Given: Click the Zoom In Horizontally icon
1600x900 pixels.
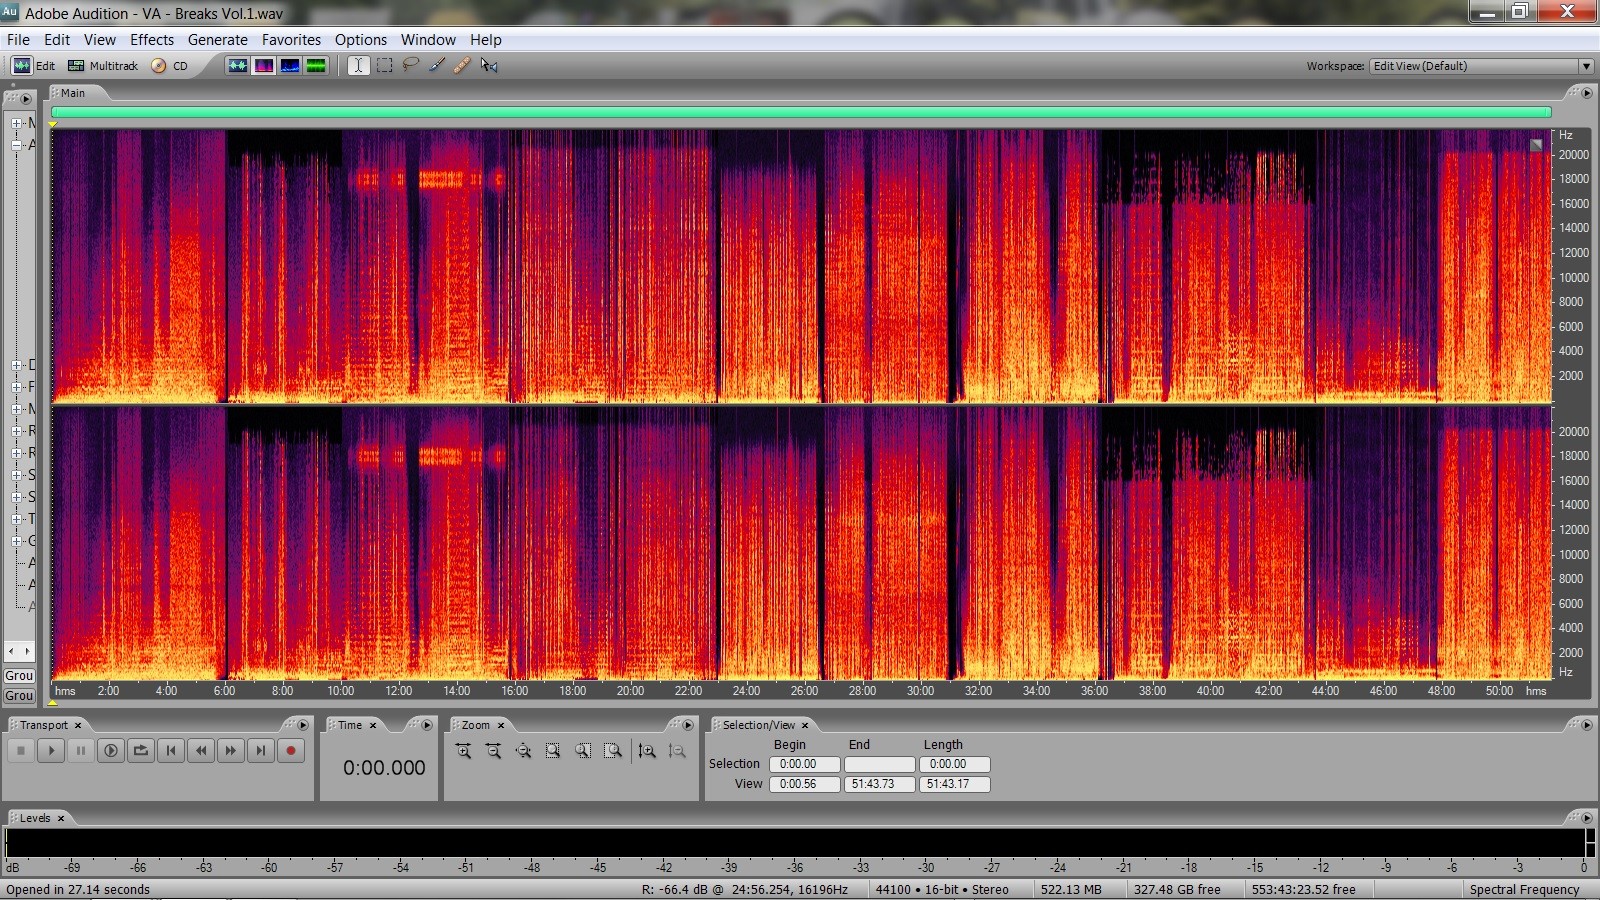Looking at the screenshot, I should pyautogui.click(x=463, y=751).
